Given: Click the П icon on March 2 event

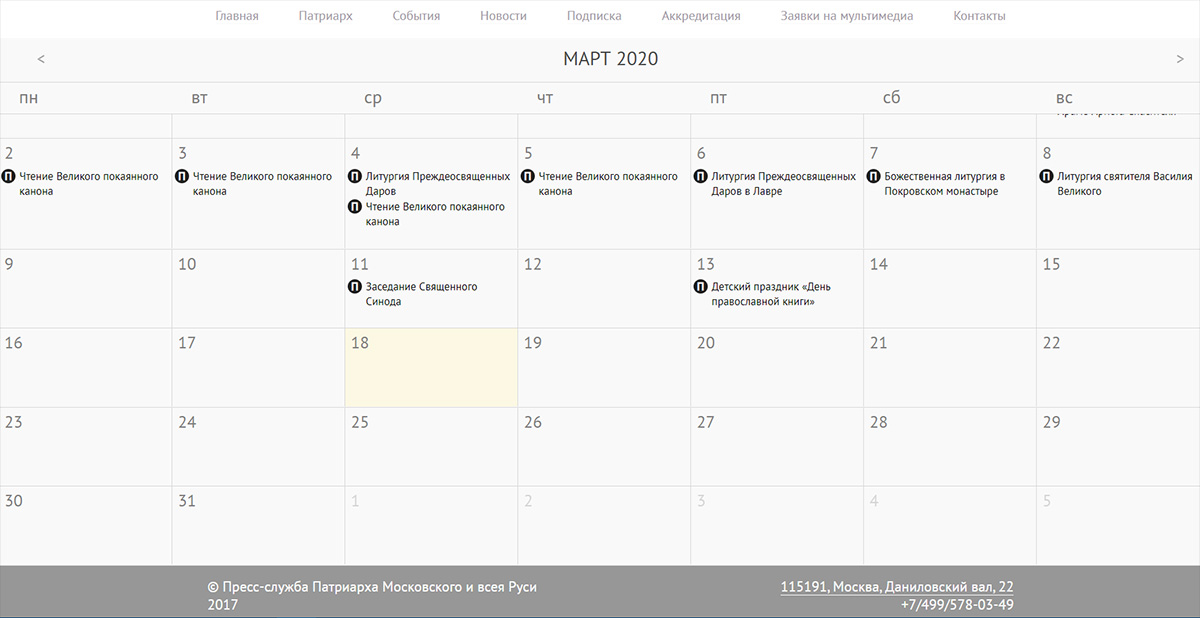Looking at the screenshot, I should [9, 177].
